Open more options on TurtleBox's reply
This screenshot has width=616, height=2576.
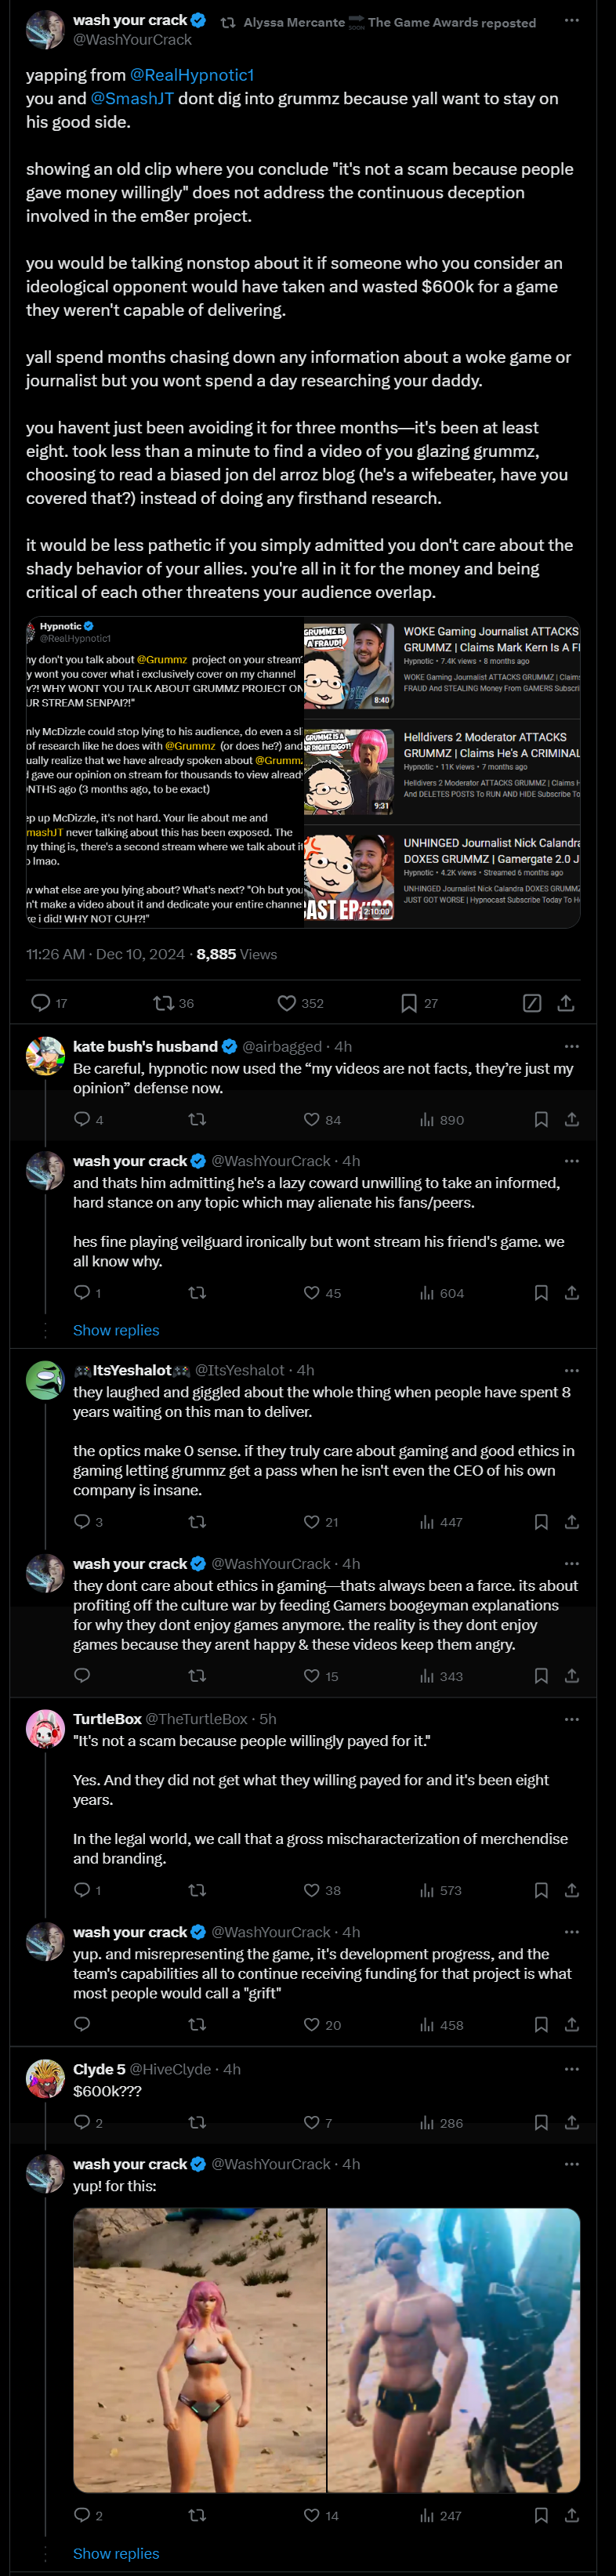(x=572, y=1719)
